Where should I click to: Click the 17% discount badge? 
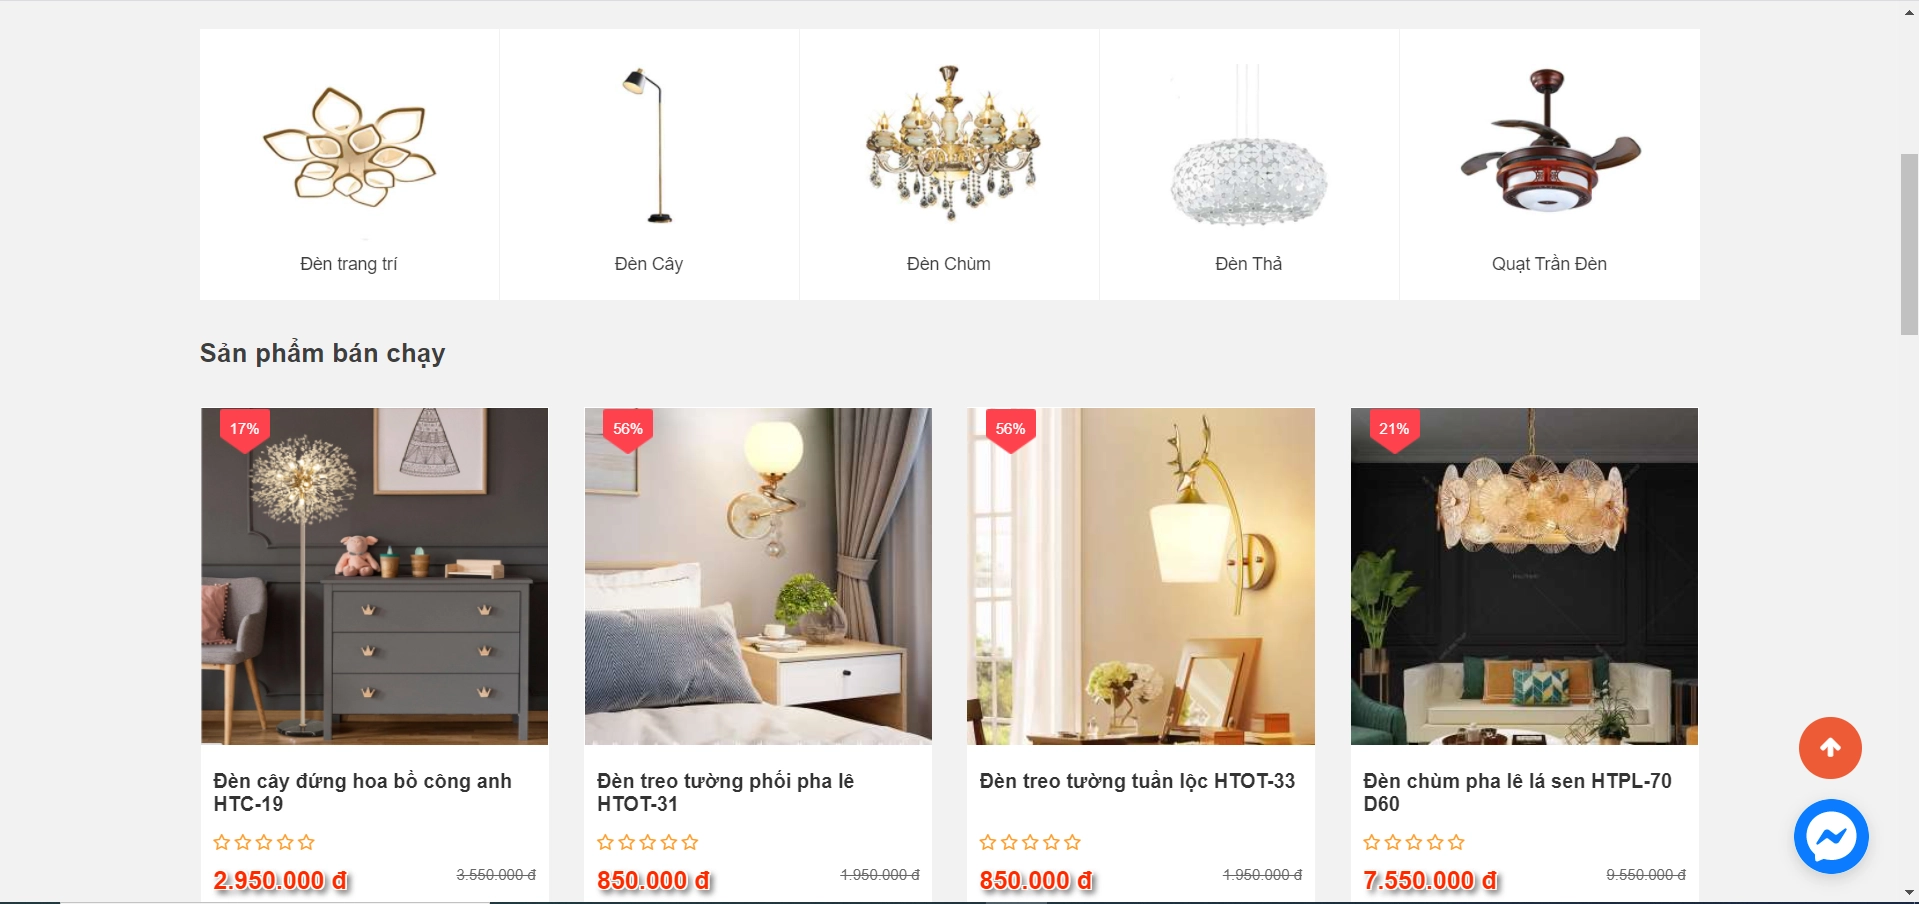pos(244,430)
